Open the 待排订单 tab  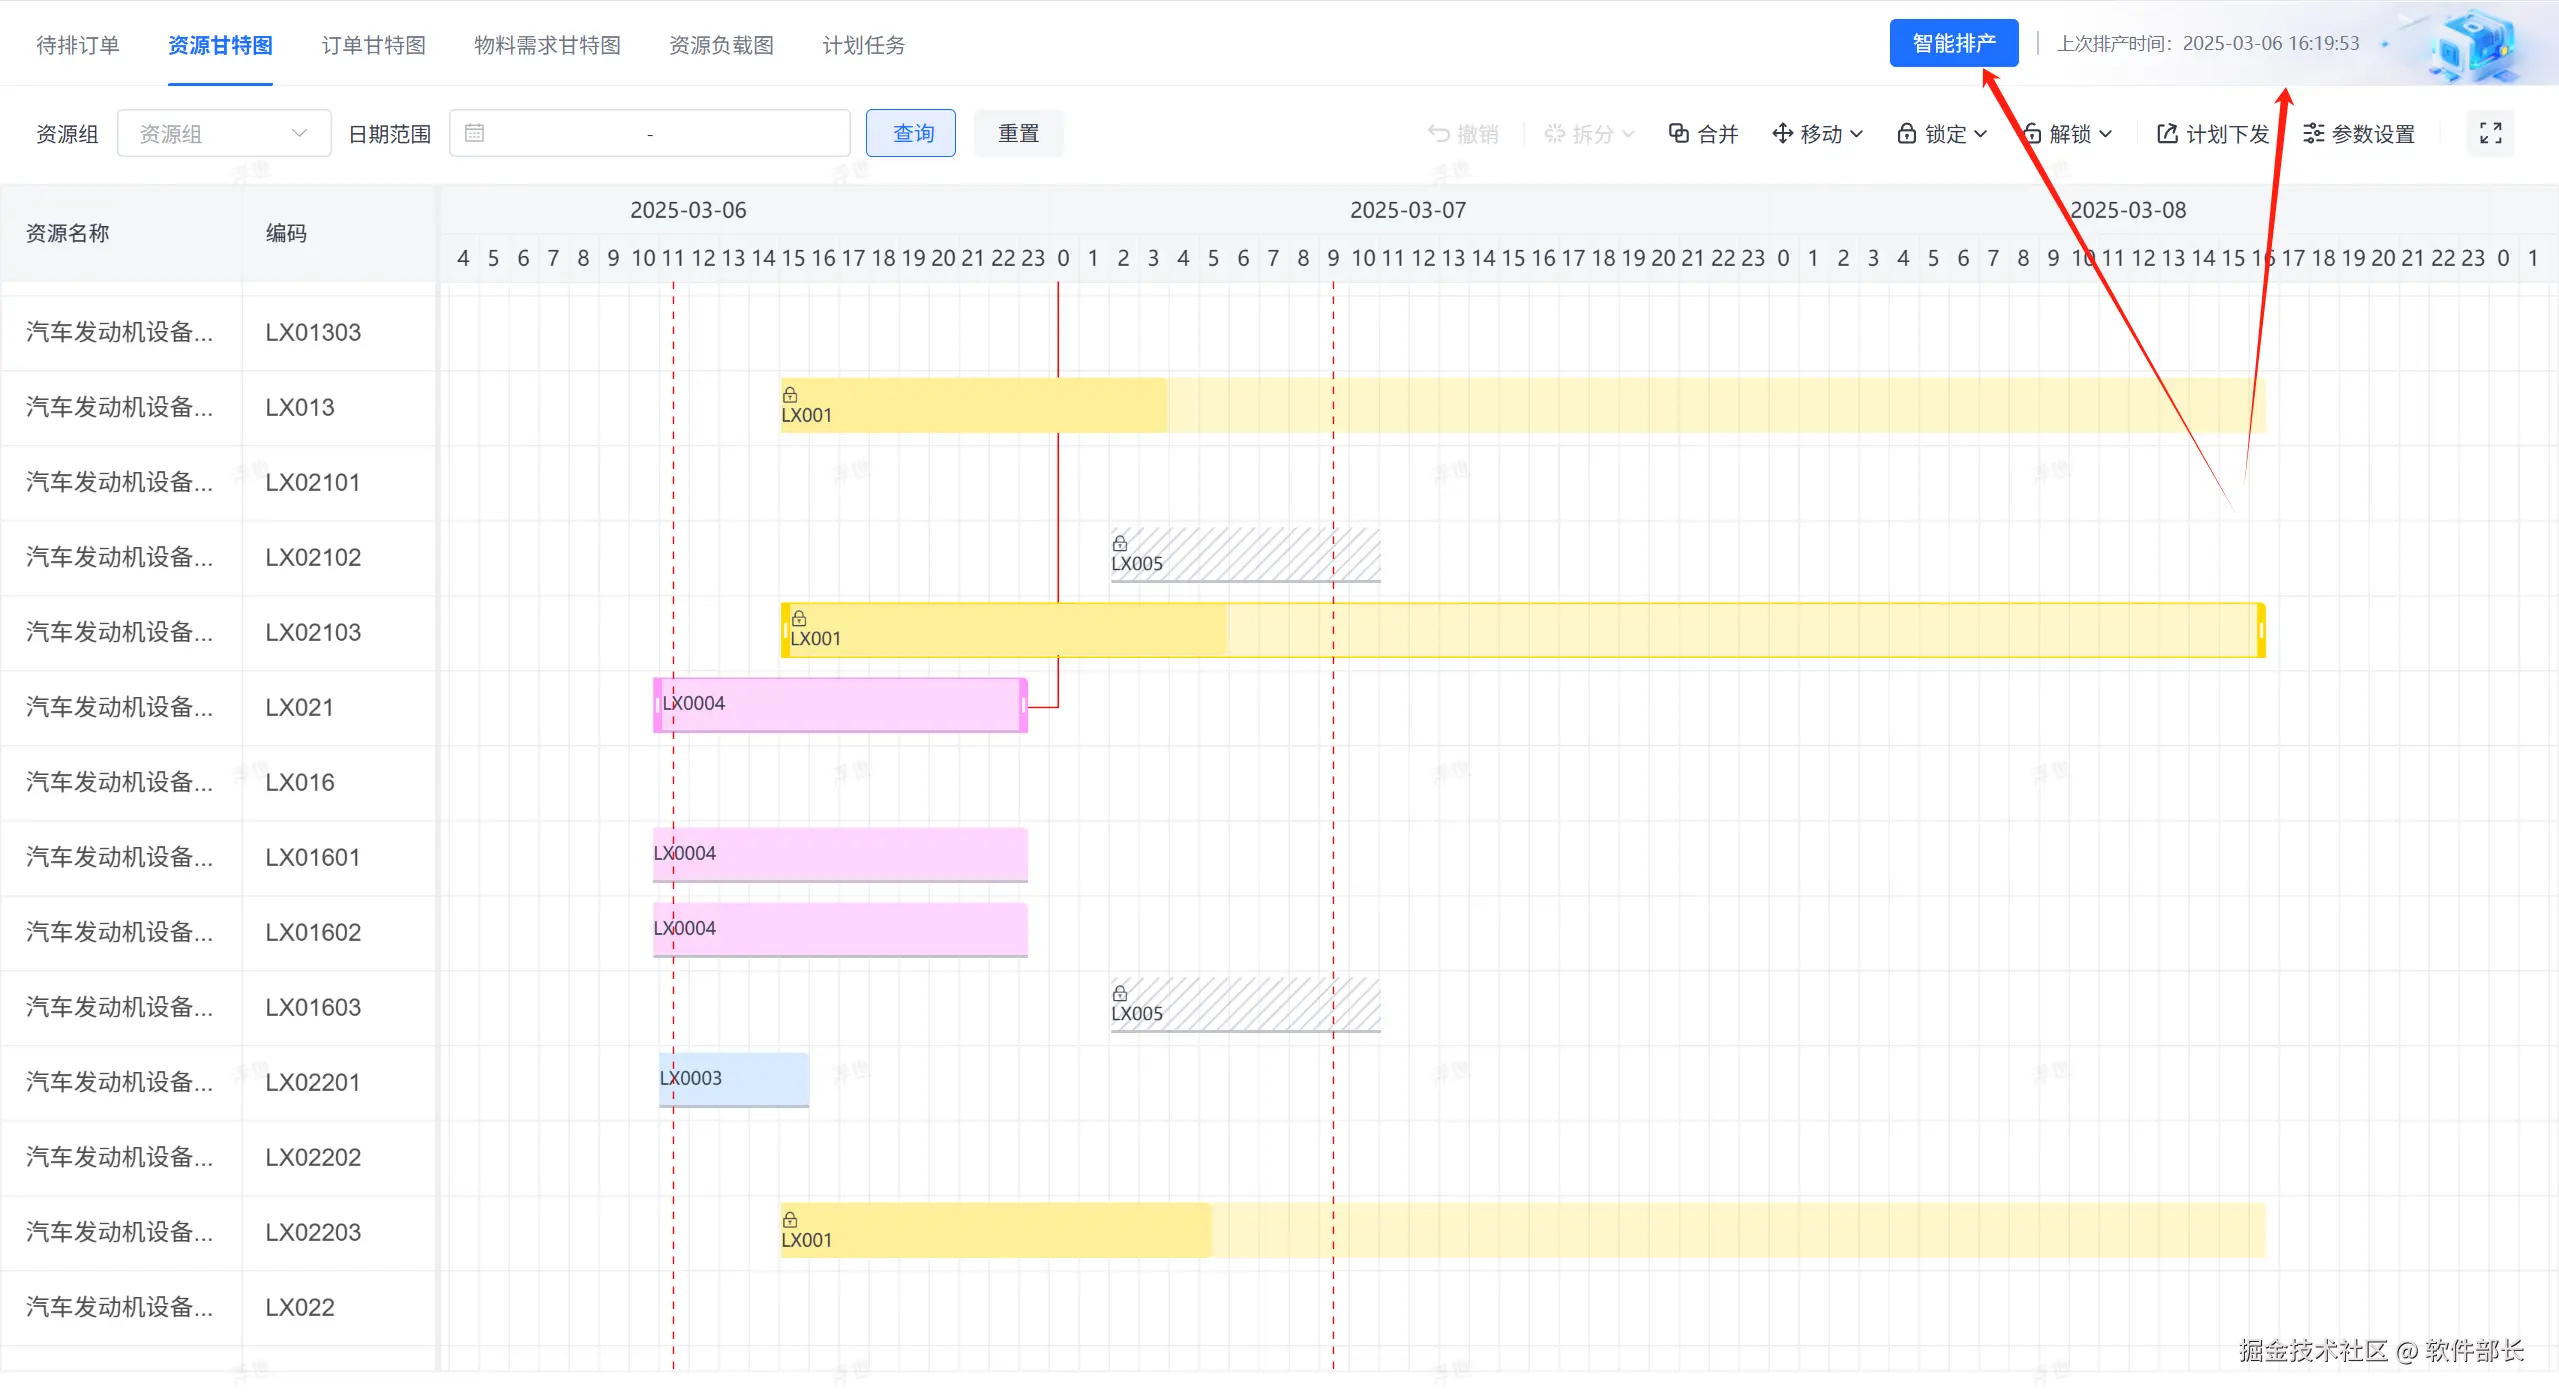pos(78,45)
